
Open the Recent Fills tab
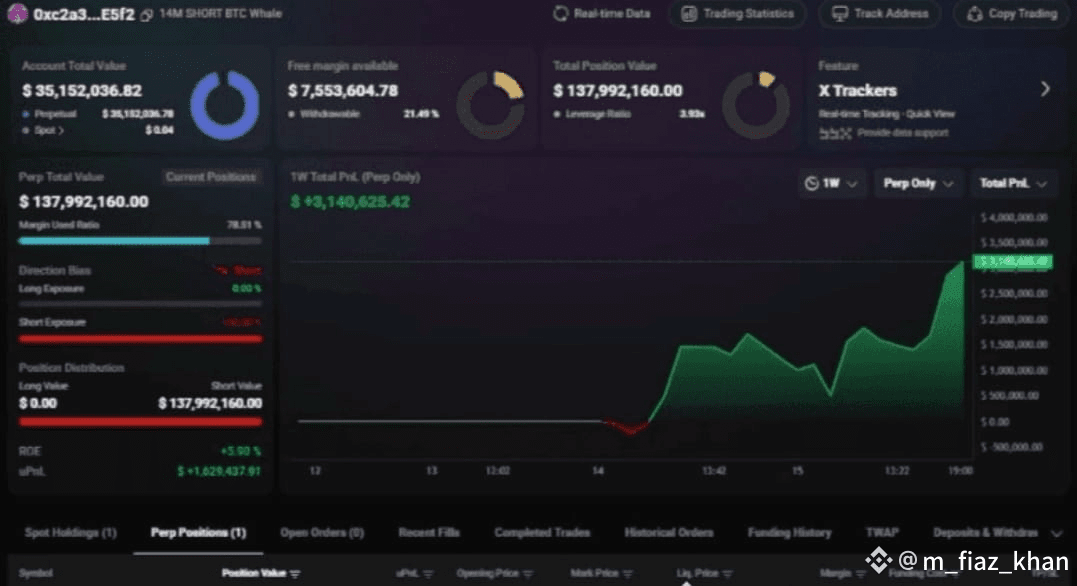click(x=429, y=532)
